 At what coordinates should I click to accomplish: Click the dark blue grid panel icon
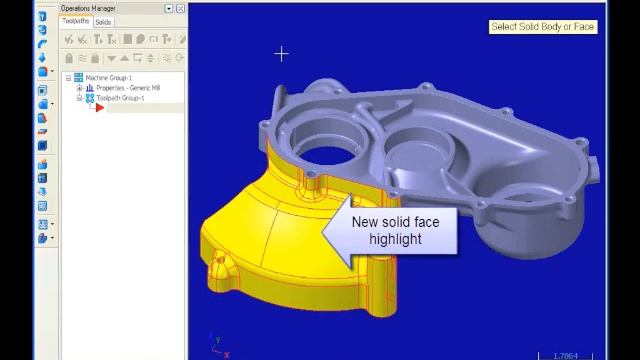click(x=42, y=178)
